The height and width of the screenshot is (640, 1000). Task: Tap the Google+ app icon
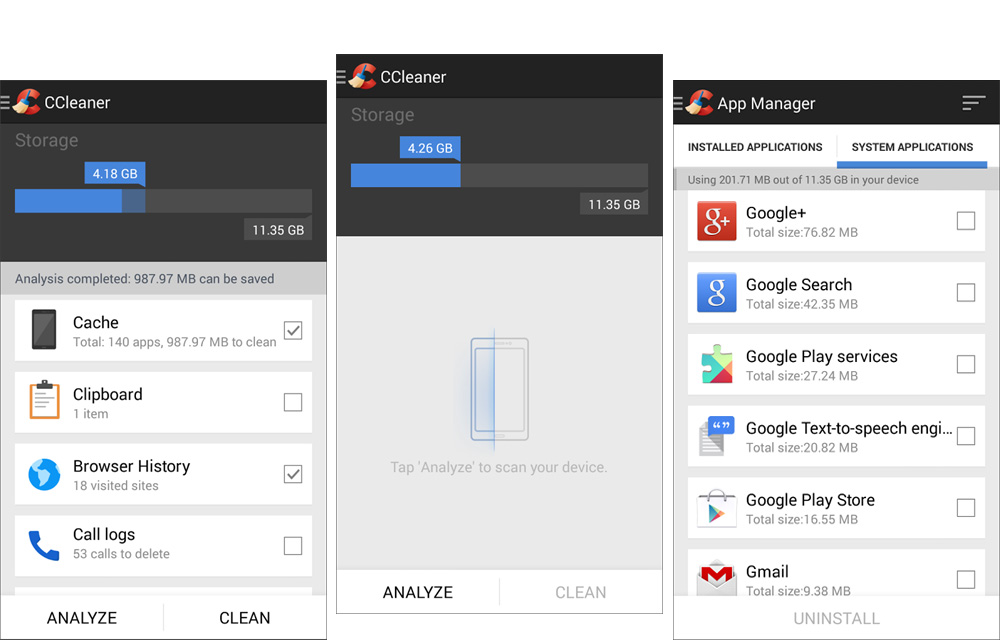(716, 221)
